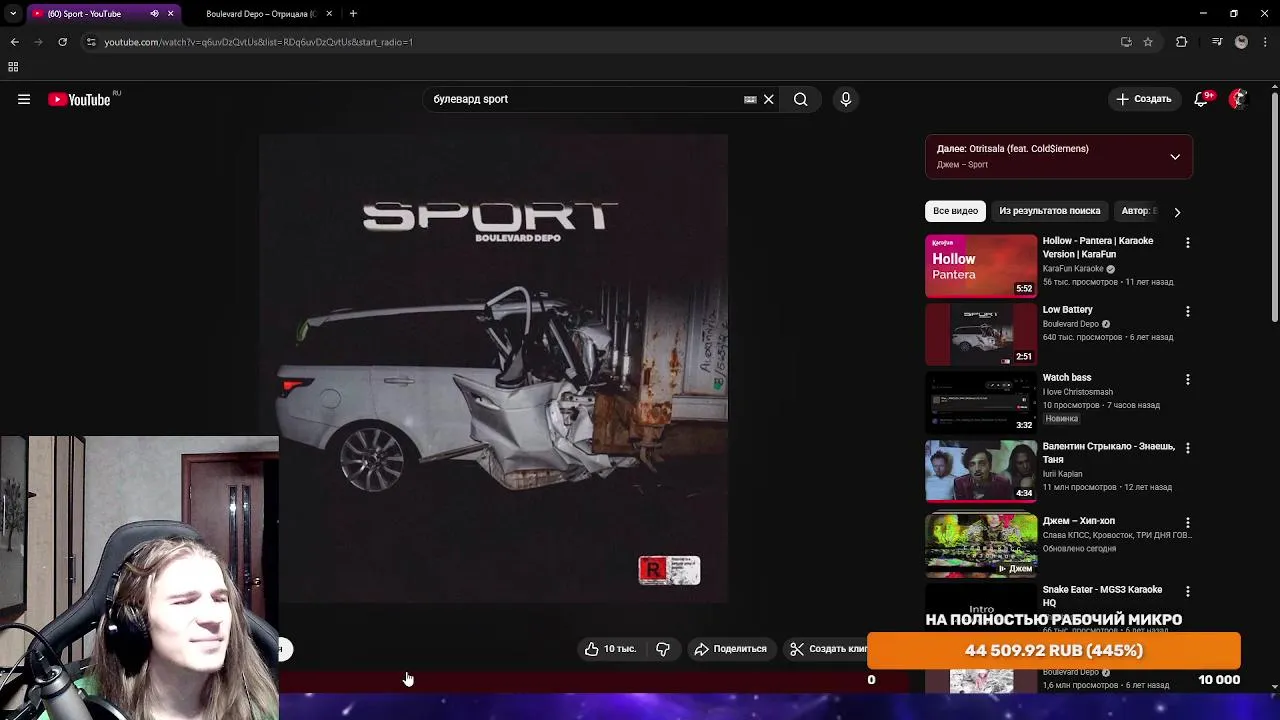The height and width of the screenshot is (720, 1280).
Task: Bookmark this page with star icon
Action: pyautogui.click(x=1148, y=42)
